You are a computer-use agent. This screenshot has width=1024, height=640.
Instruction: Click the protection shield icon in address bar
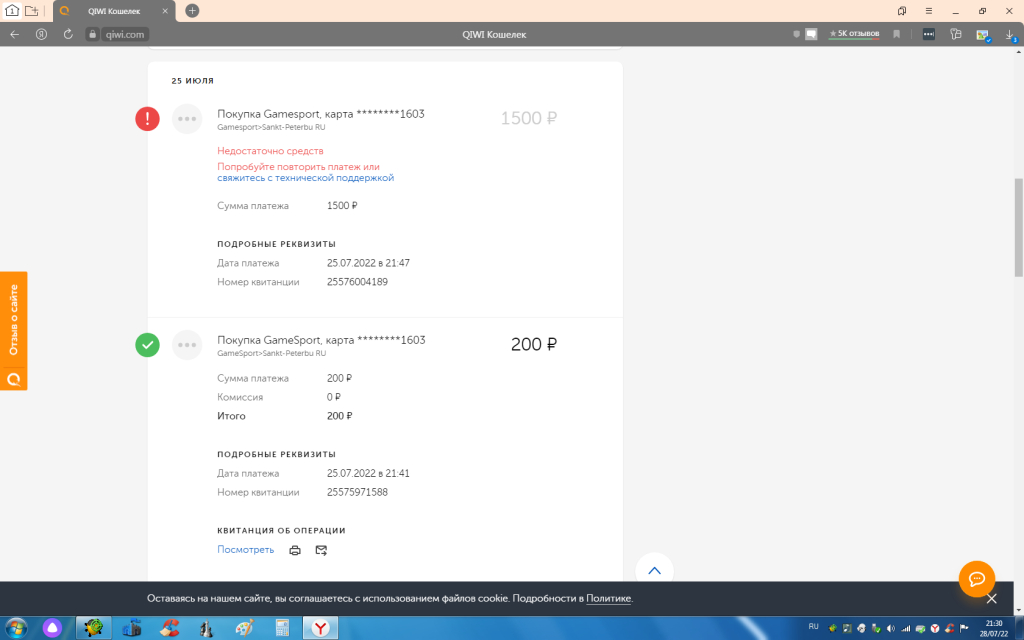(796, 34)
